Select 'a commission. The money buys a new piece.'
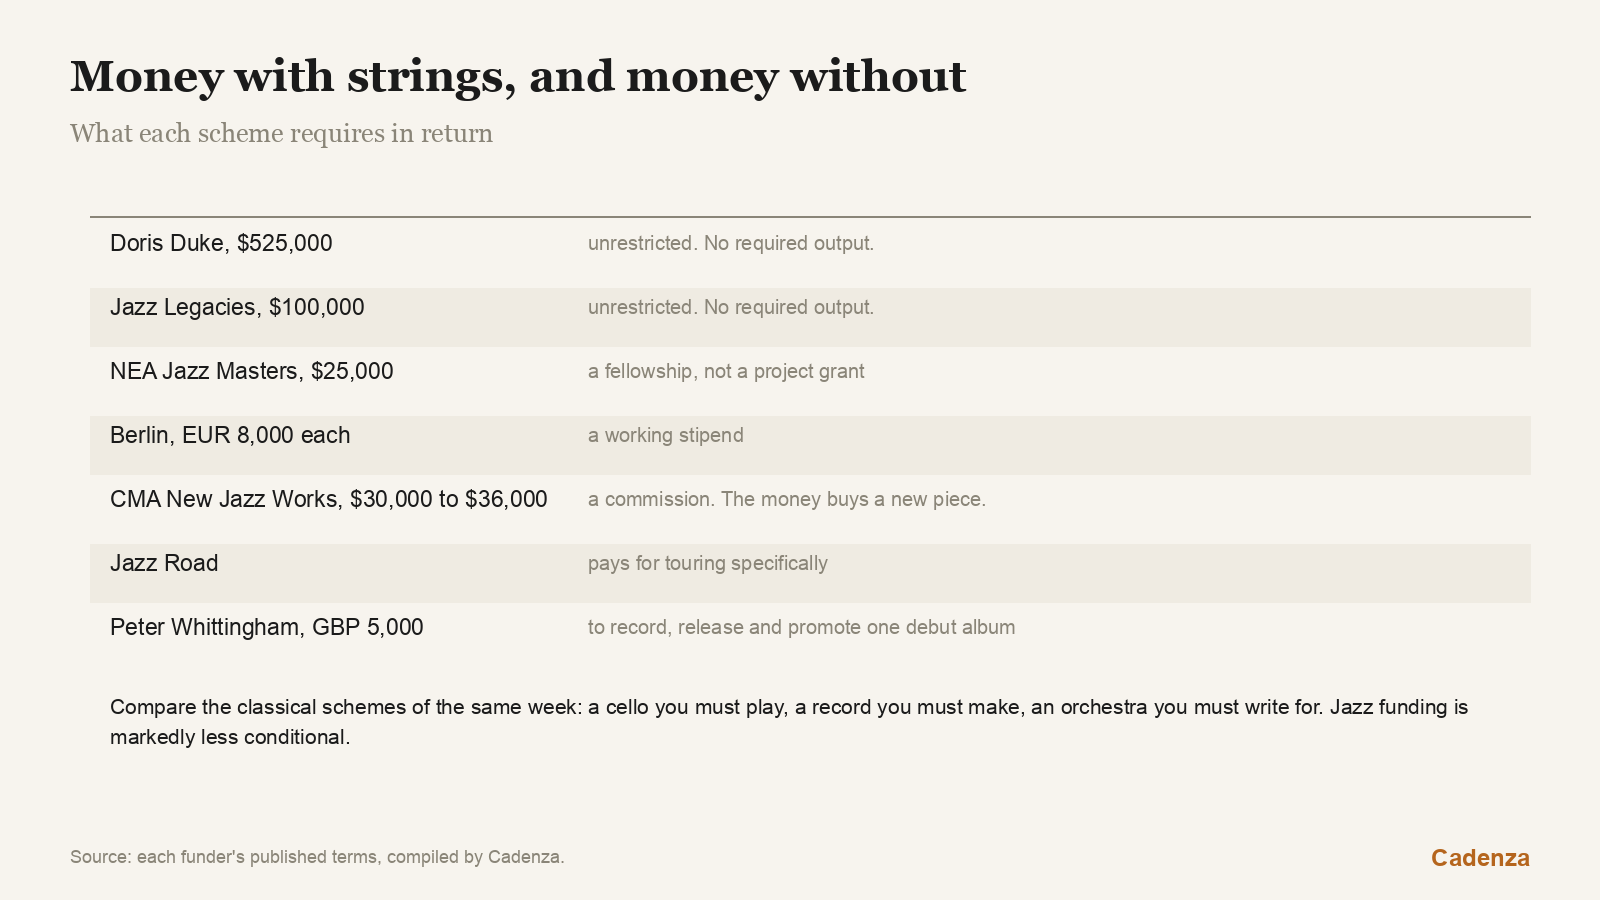This screenshot has width=1600, height=900. coord(787,499)
